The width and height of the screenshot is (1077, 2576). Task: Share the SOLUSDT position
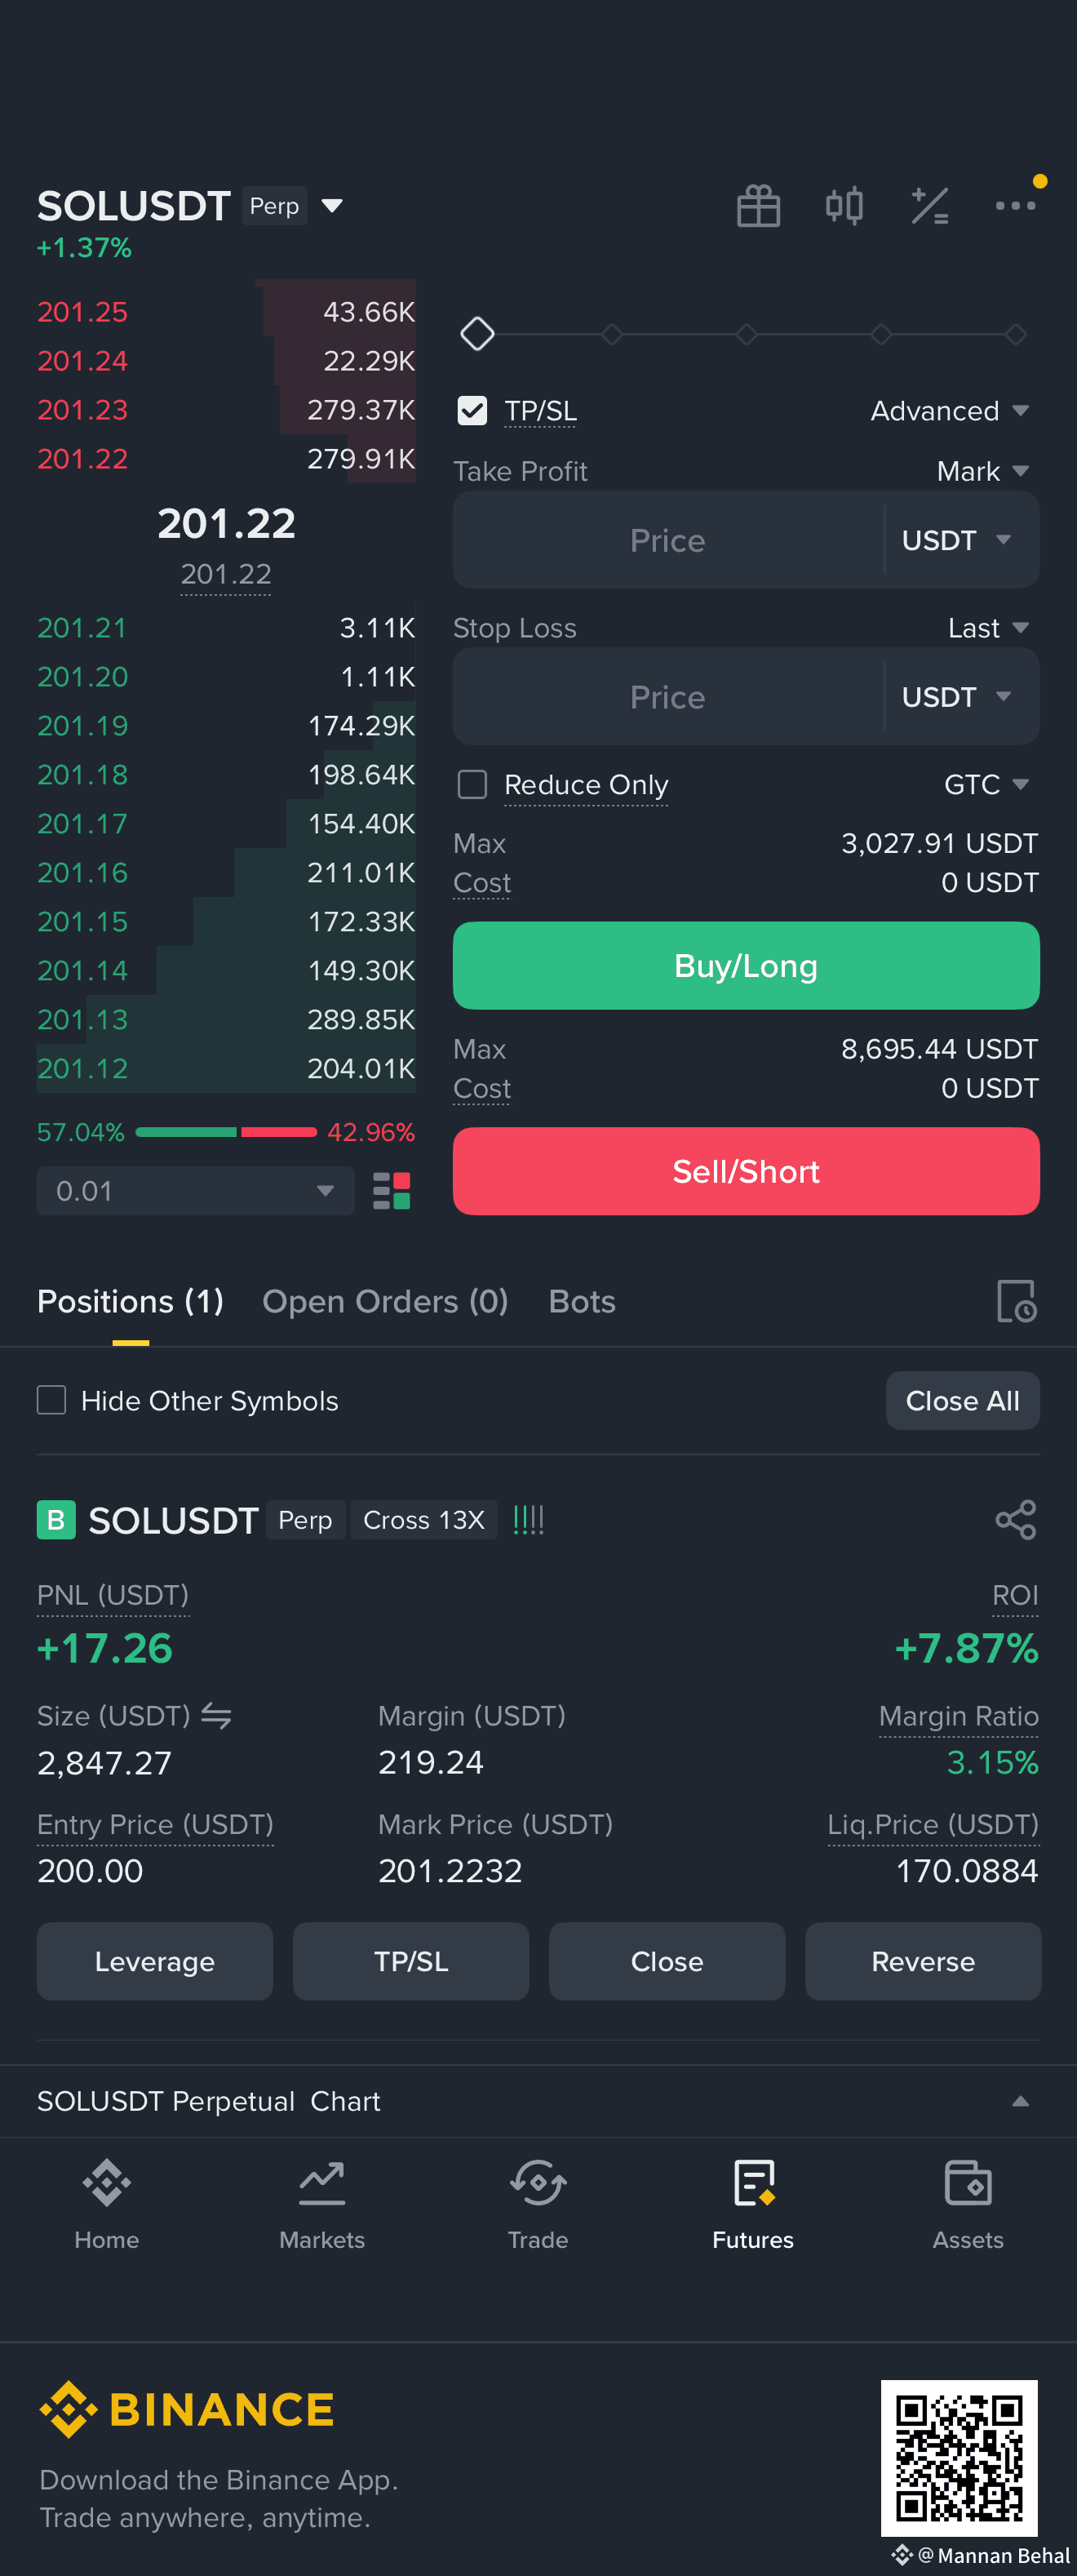point(1016,1520)
